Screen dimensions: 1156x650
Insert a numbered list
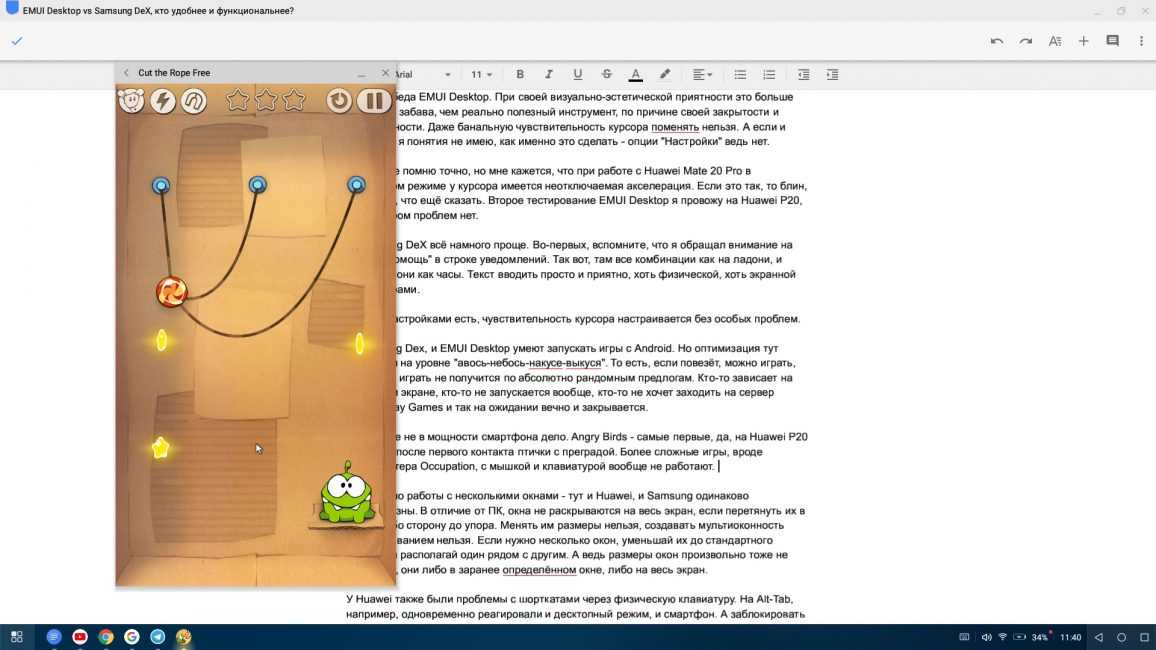coord(769,75)
